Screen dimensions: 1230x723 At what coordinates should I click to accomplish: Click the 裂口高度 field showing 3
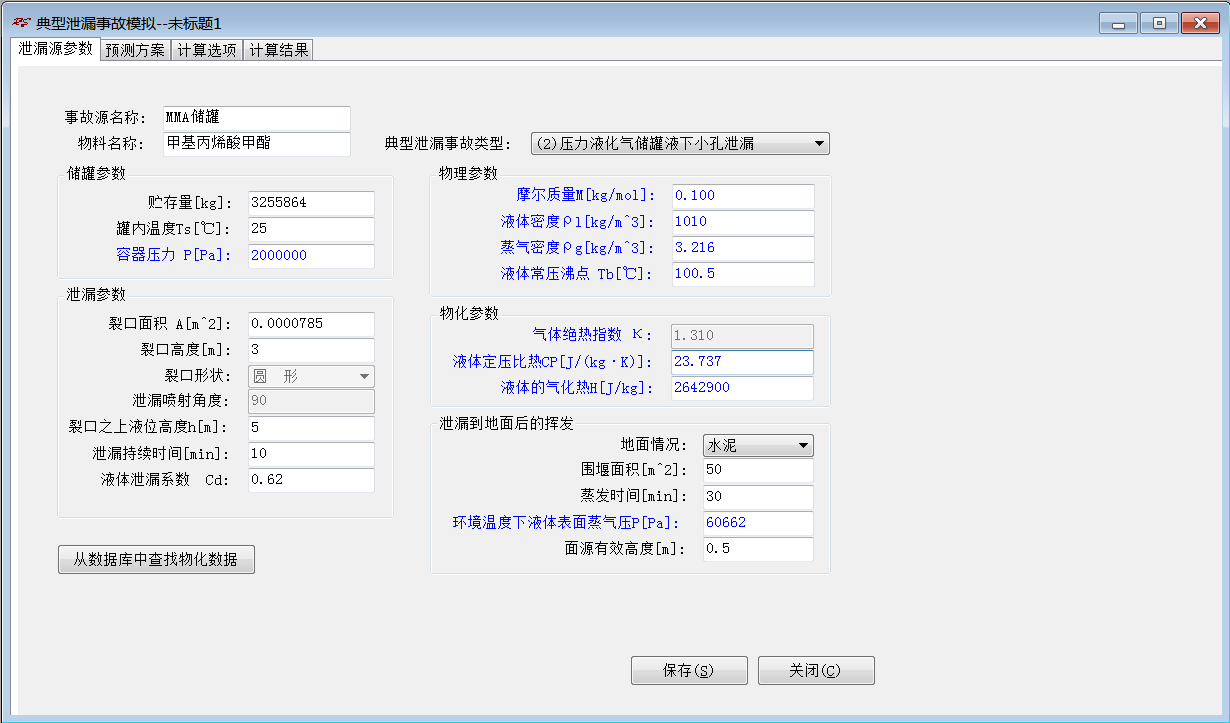coord(311,351)
